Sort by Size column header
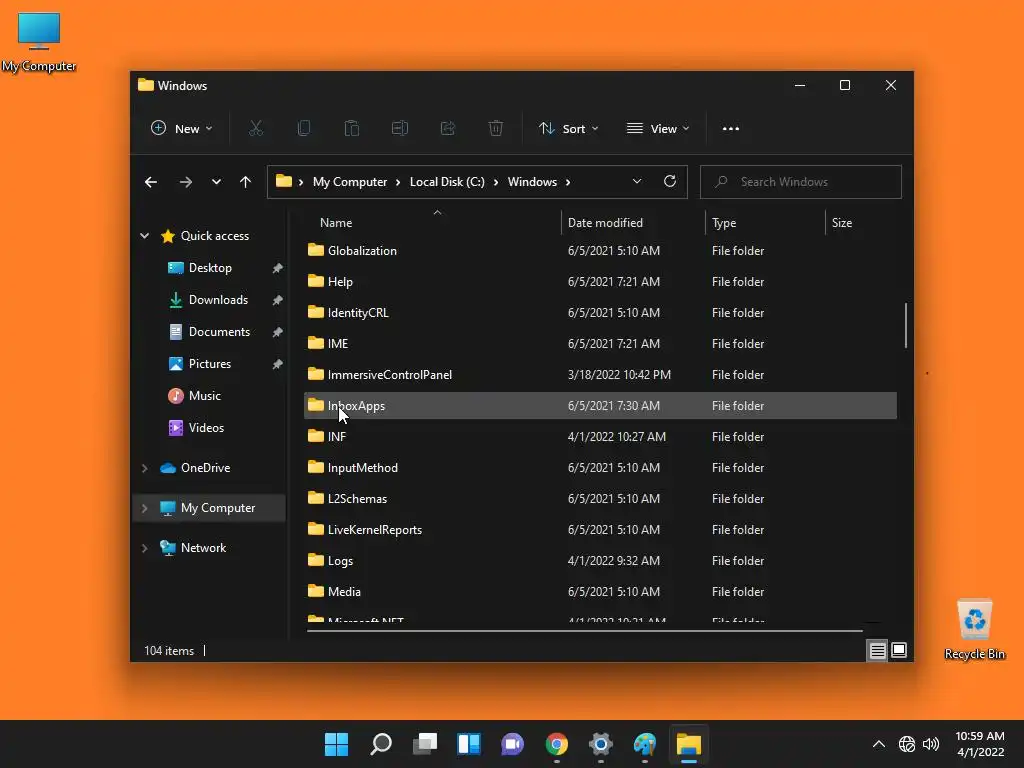 pyautogui.click(x=842, y=223)
